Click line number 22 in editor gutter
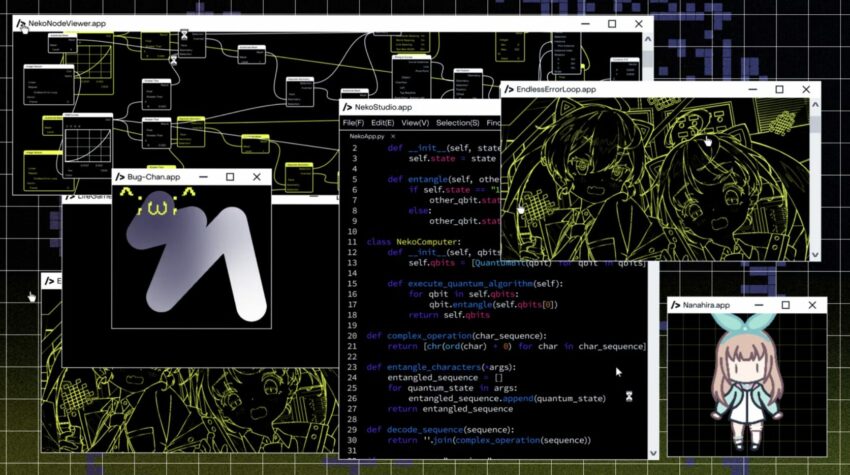Screen dimensions: 850x475 click(352, 357)
